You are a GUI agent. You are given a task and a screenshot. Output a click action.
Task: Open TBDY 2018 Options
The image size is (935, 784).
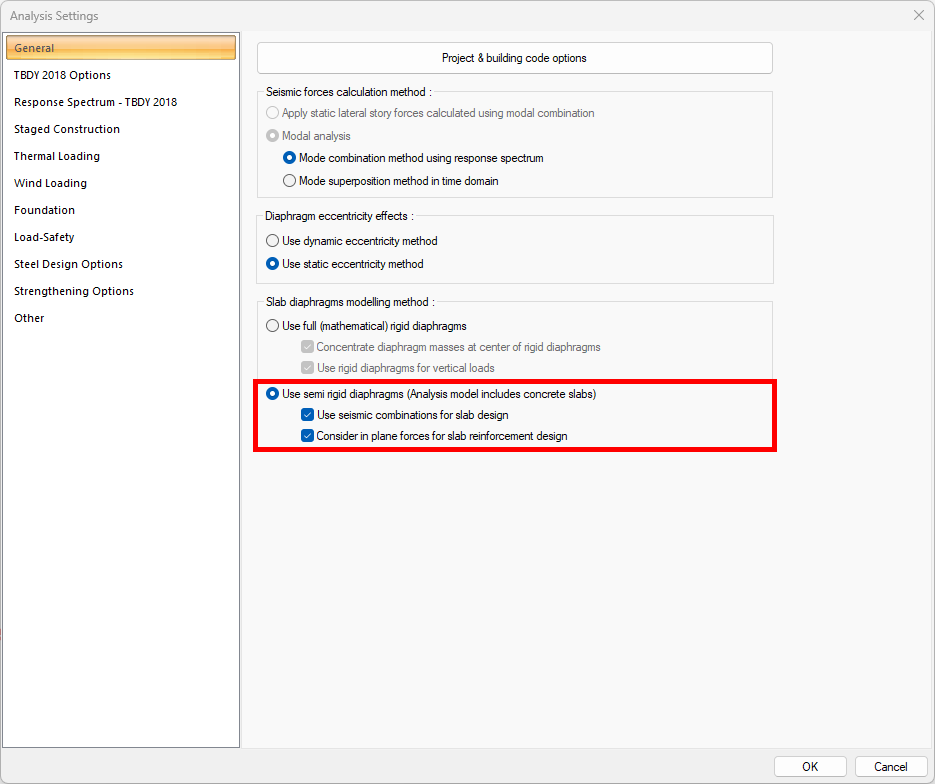(63, 75)
